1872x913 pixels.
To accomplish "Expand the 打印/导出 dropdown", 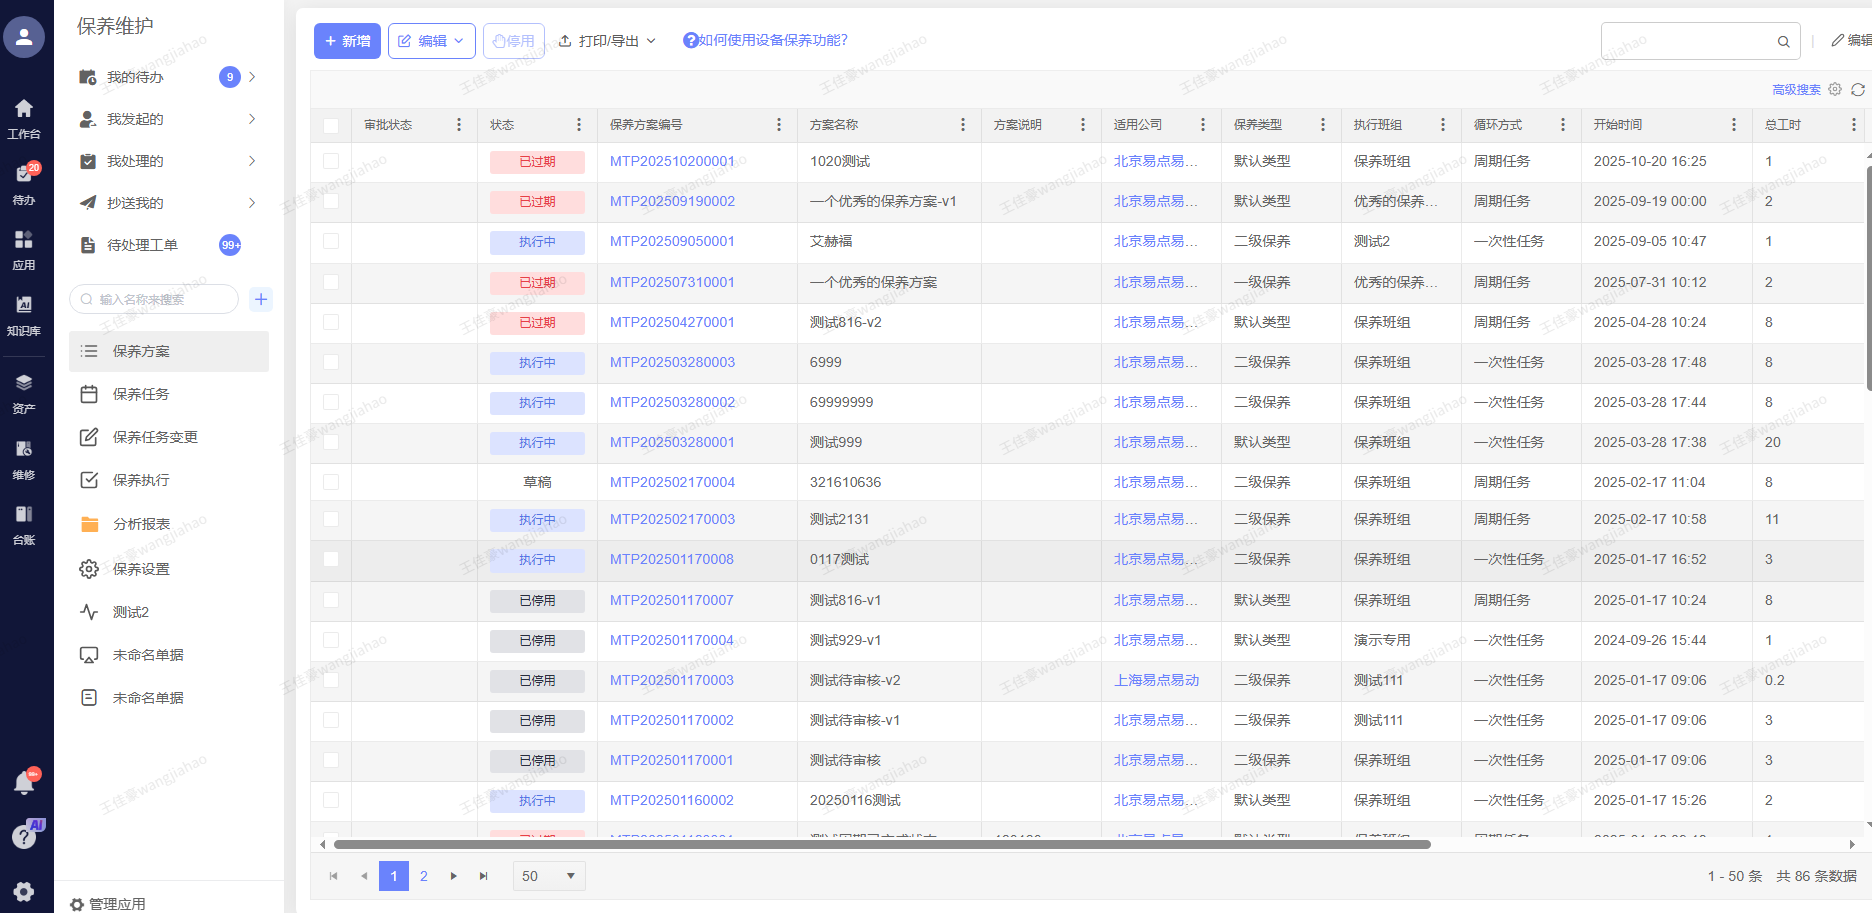I will click(x=607, y=41).
